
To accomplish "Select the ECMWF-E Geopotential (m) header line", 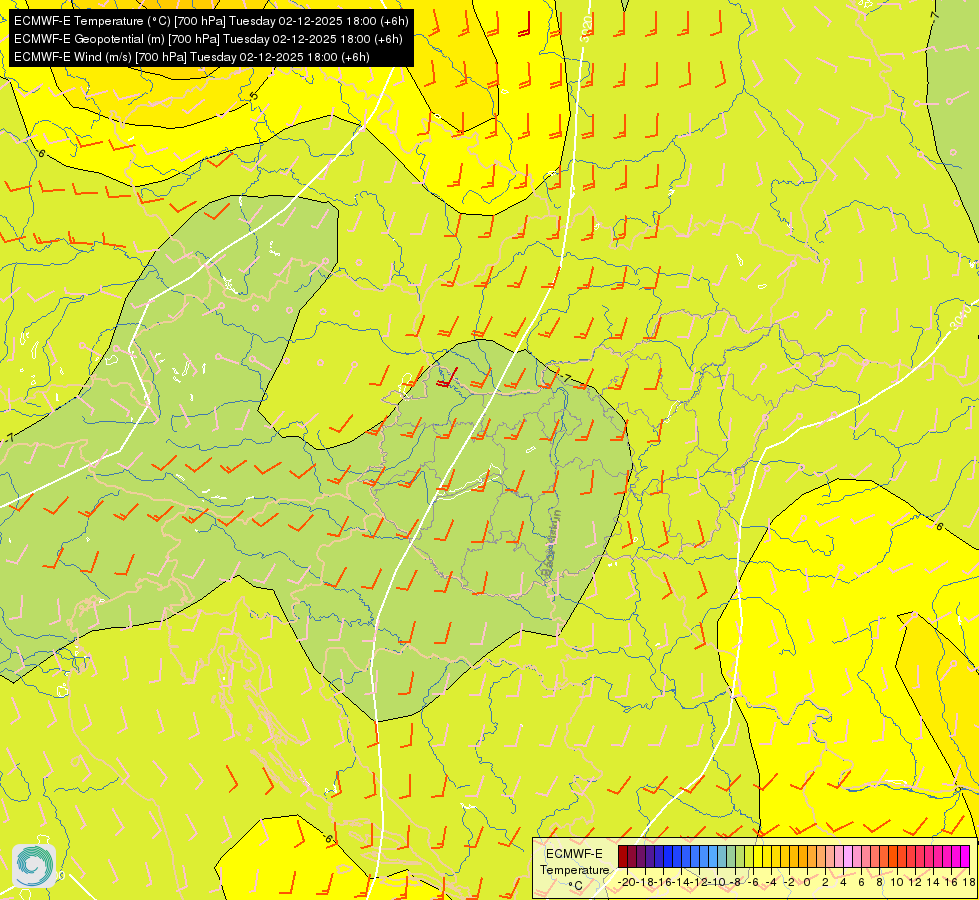I will [x=208, y=39].
